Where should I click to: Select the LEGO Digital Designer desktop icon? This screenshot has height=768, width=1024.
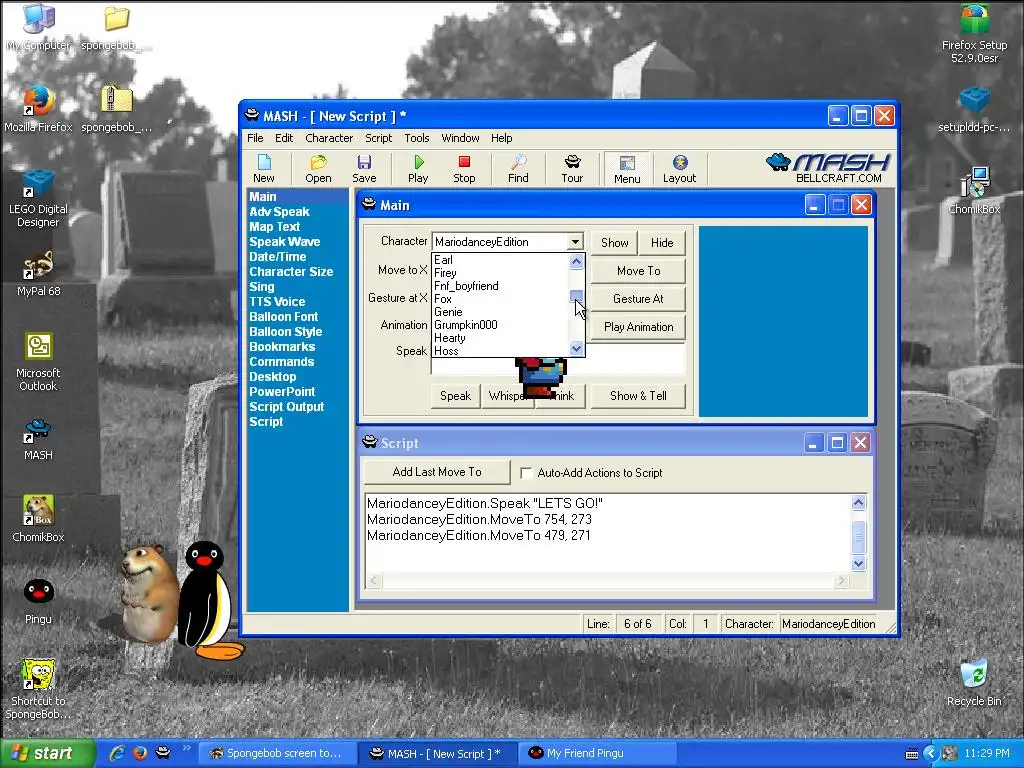(38, 199)
